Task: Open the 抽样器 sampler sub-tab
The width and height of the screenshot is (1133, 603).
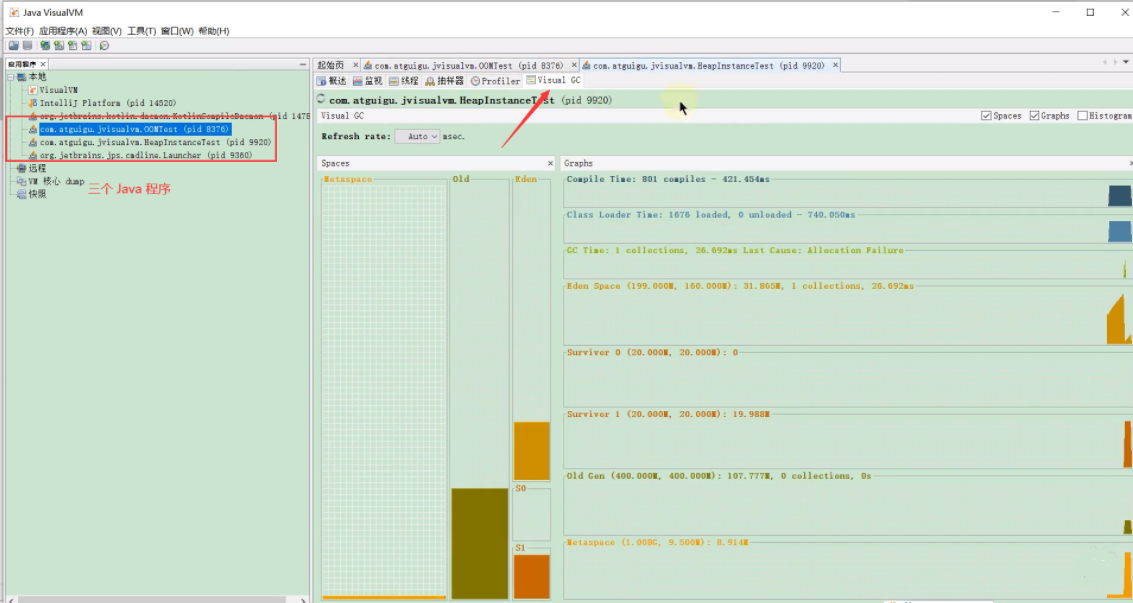Action: coord(444,81)
